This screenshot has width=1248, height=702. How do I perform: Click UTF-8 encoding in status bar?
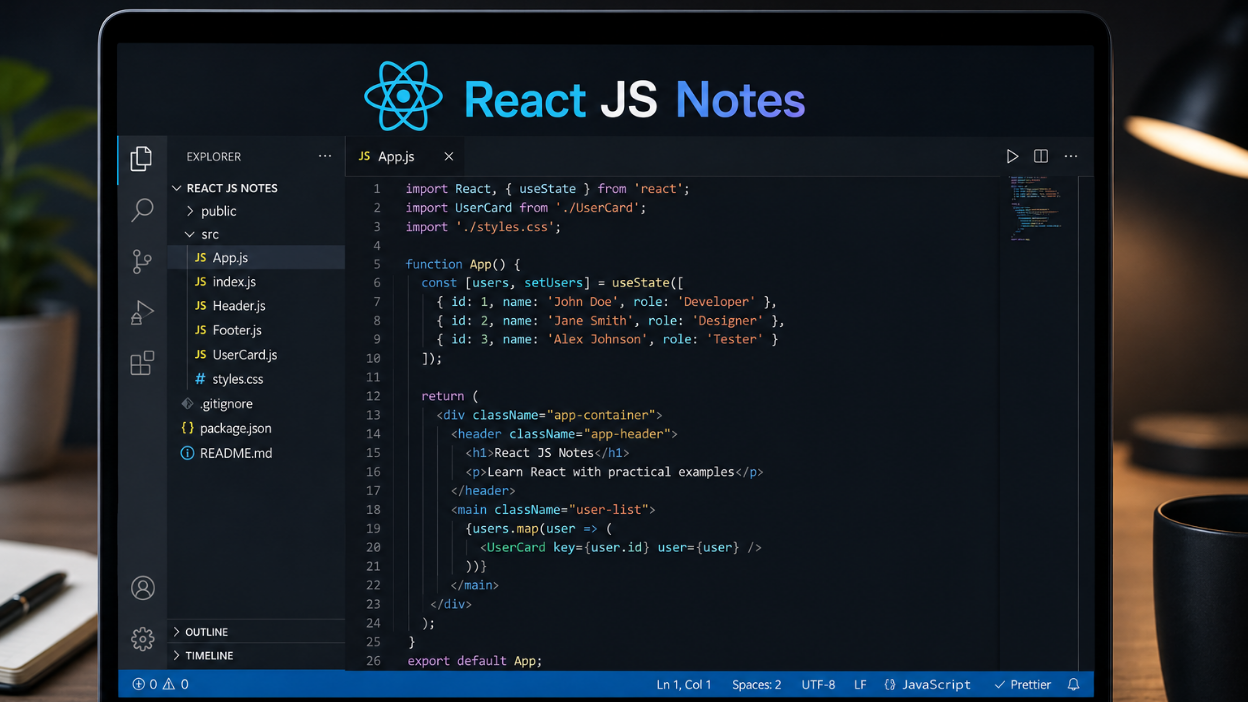[818, 685]
